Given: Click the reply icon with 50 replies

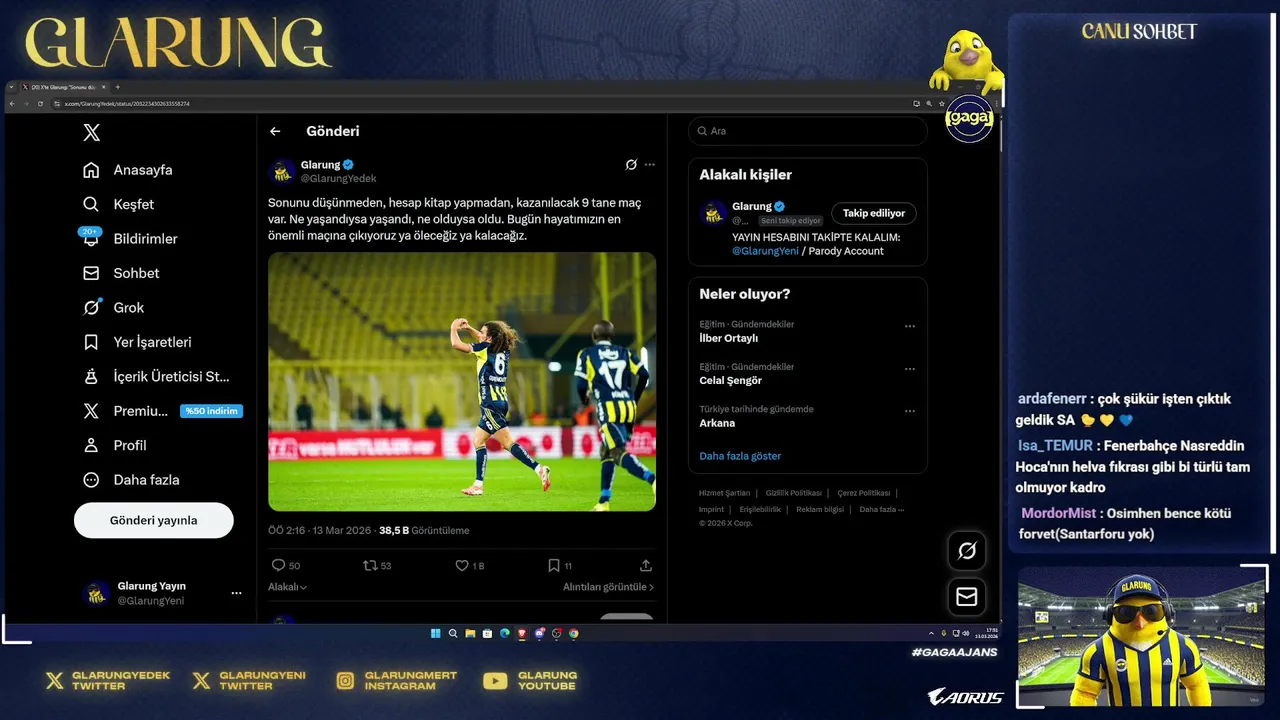Looking at the screenshot, I should (279, 565).
